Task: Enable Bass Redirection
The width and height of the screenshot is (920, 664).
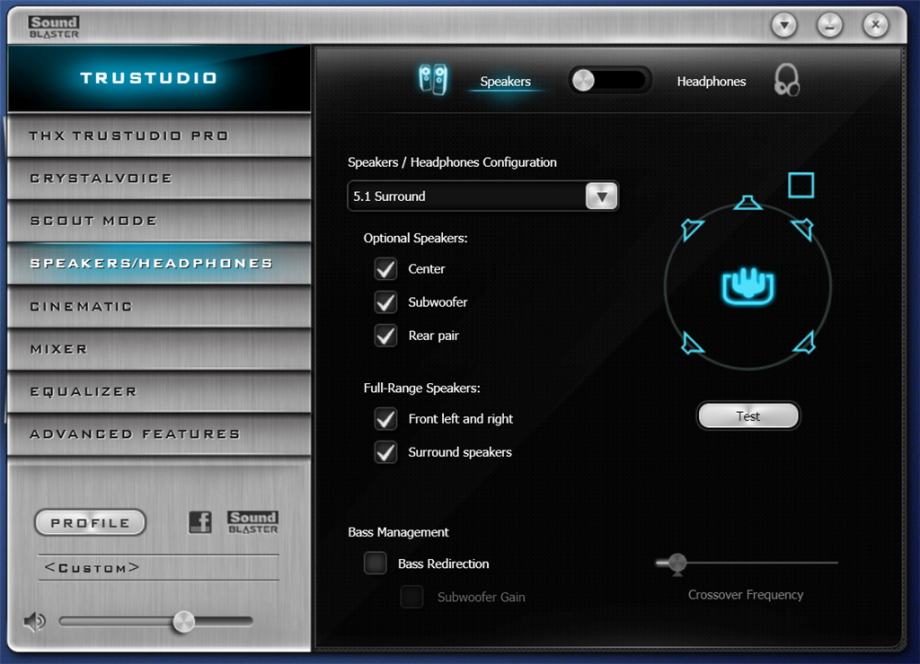Action: (x=375, y=563)
